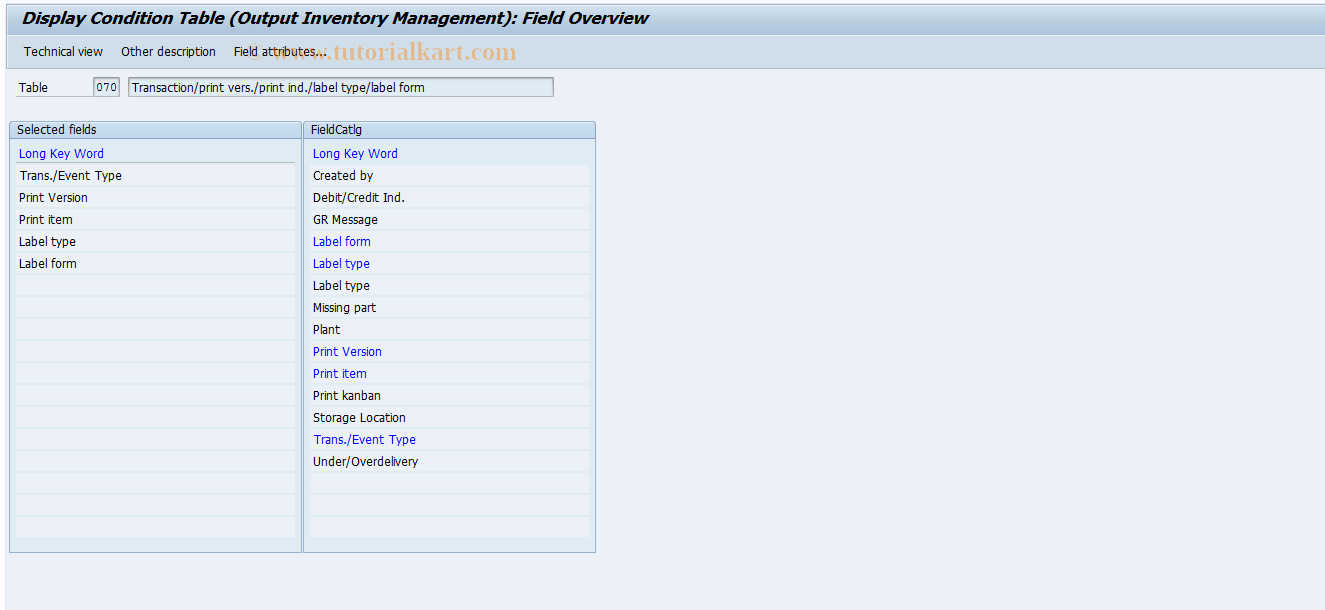Select Print item in Selected fields

(45, 219)
